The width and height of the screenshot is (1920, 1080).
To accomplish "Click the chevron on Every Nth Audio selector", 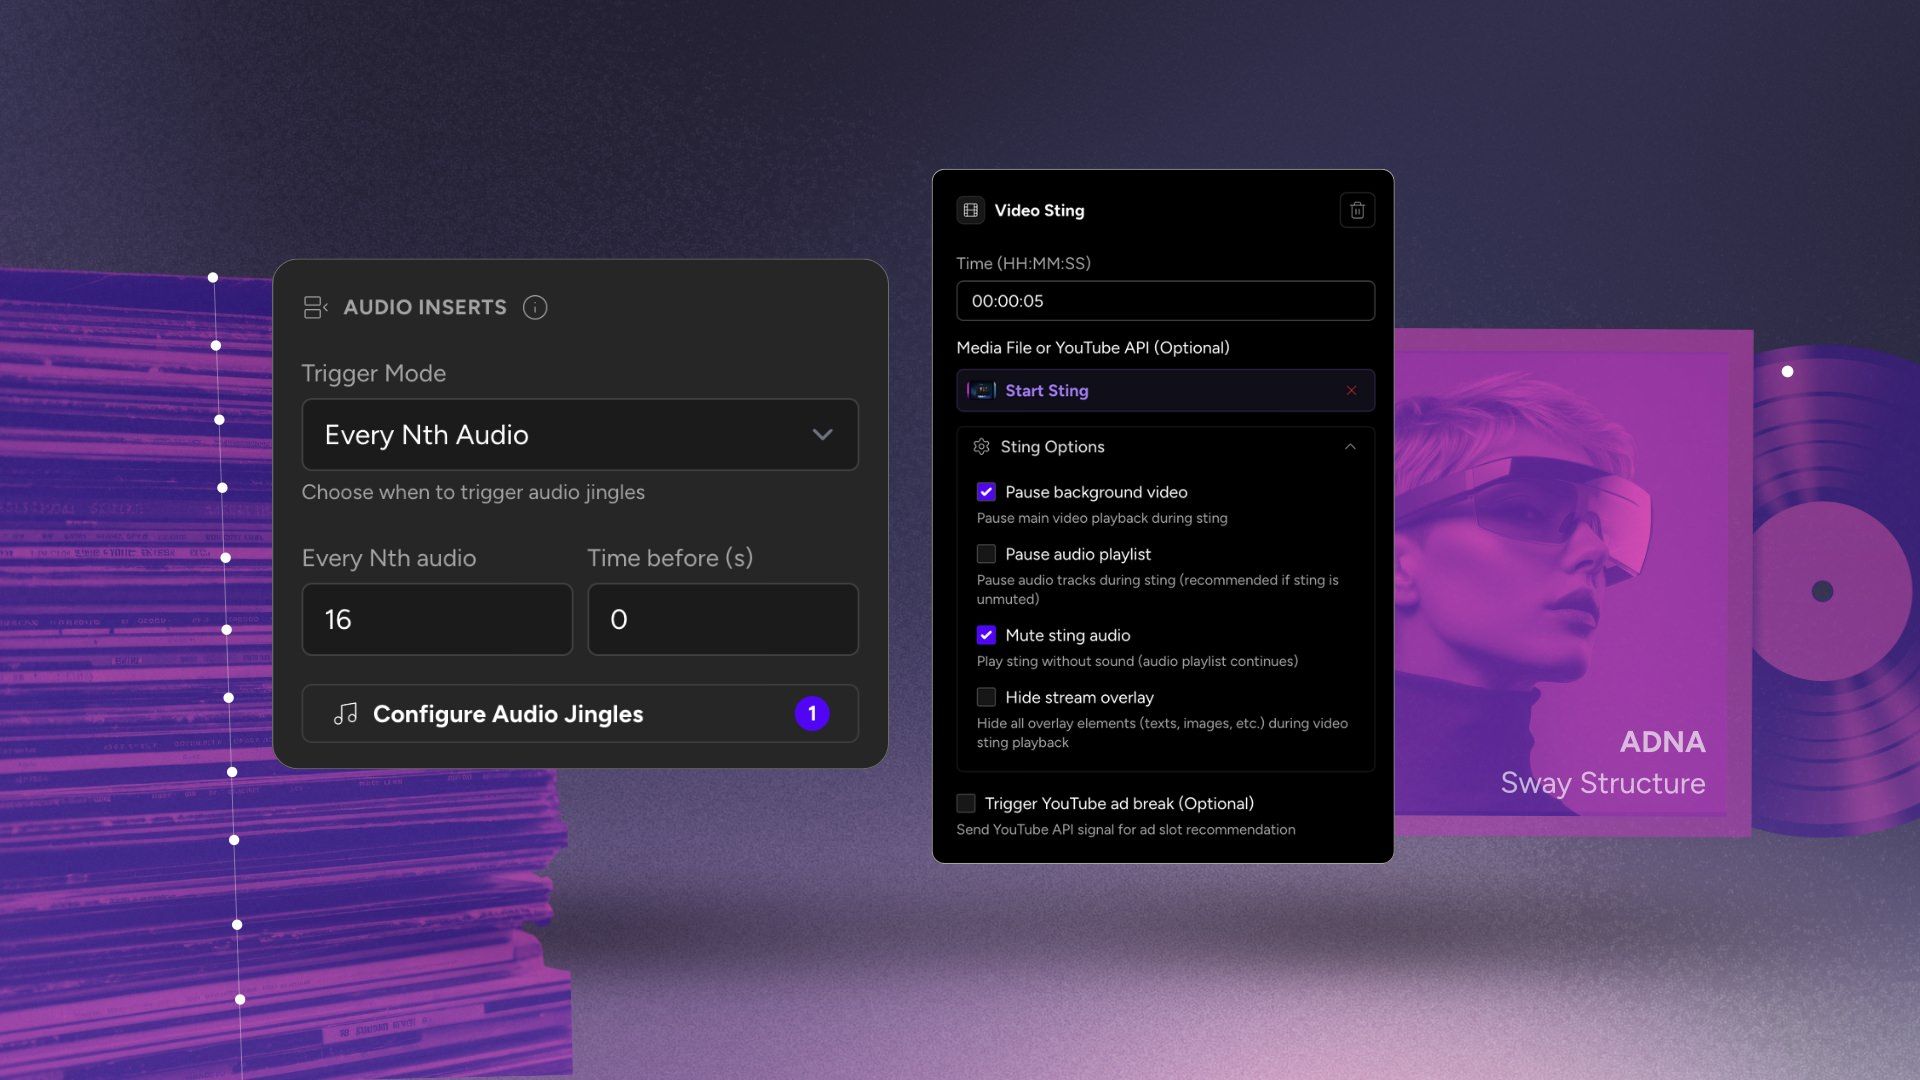I will coord(822,435).
